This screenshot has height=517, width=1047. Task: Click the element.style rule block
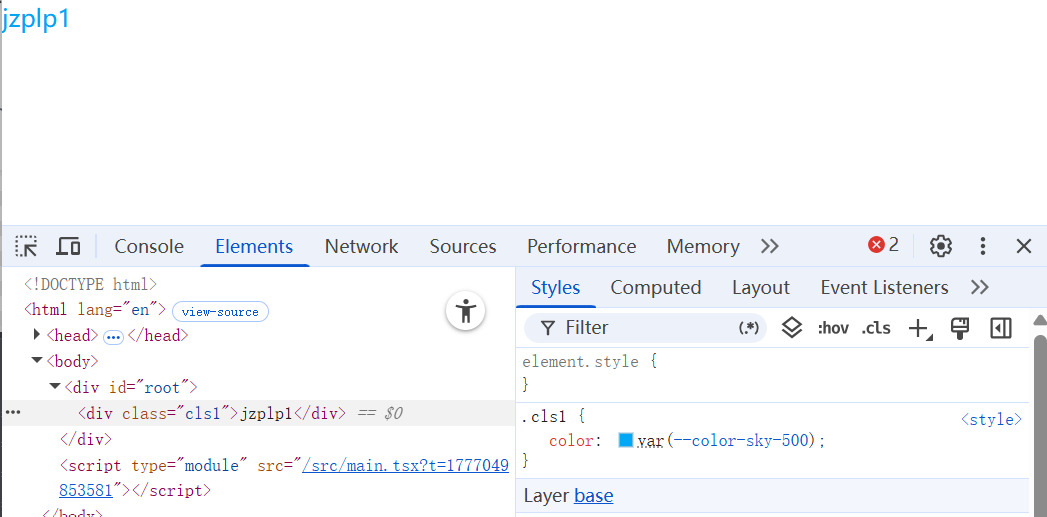(772, 373)
